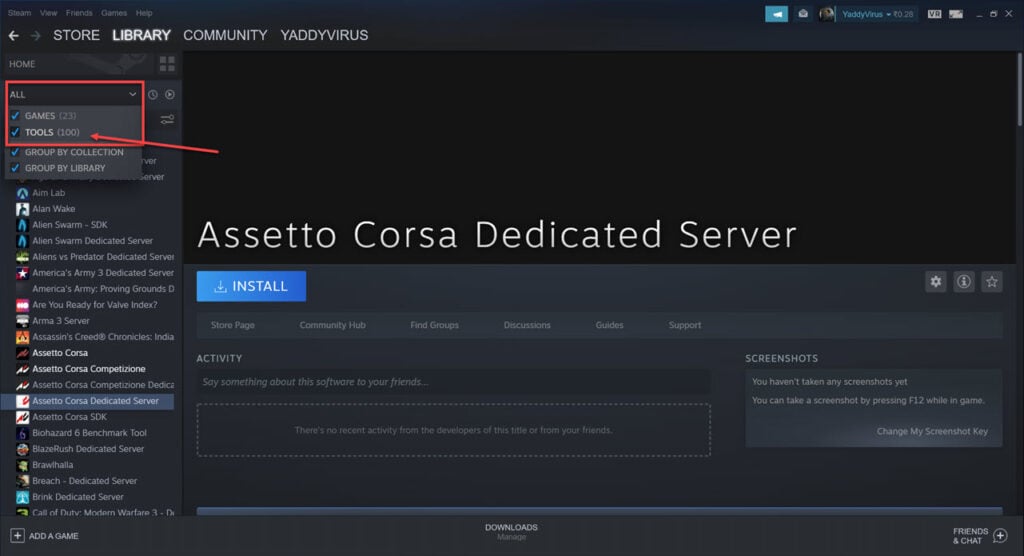
Task: Open the YADDYVIRUS profile tab
Action: point(324,35)
